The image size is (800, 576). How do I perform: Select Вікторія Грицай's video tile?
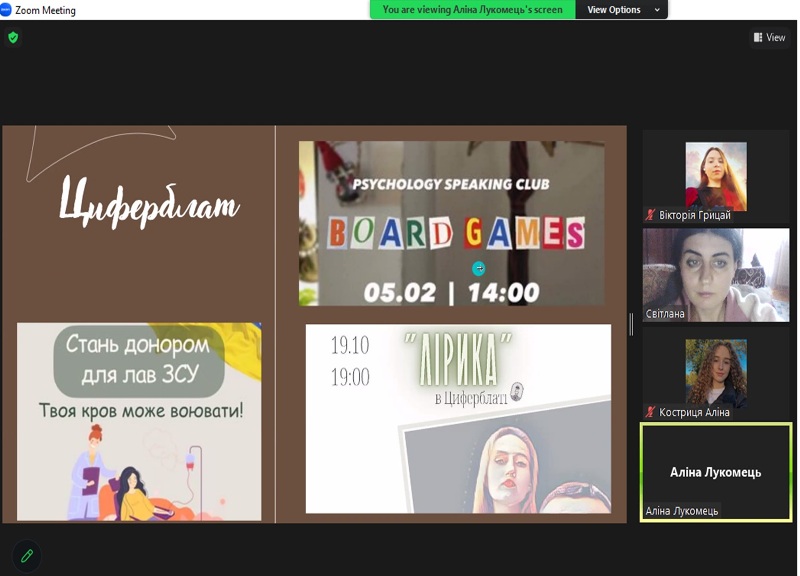pos(715,176)
